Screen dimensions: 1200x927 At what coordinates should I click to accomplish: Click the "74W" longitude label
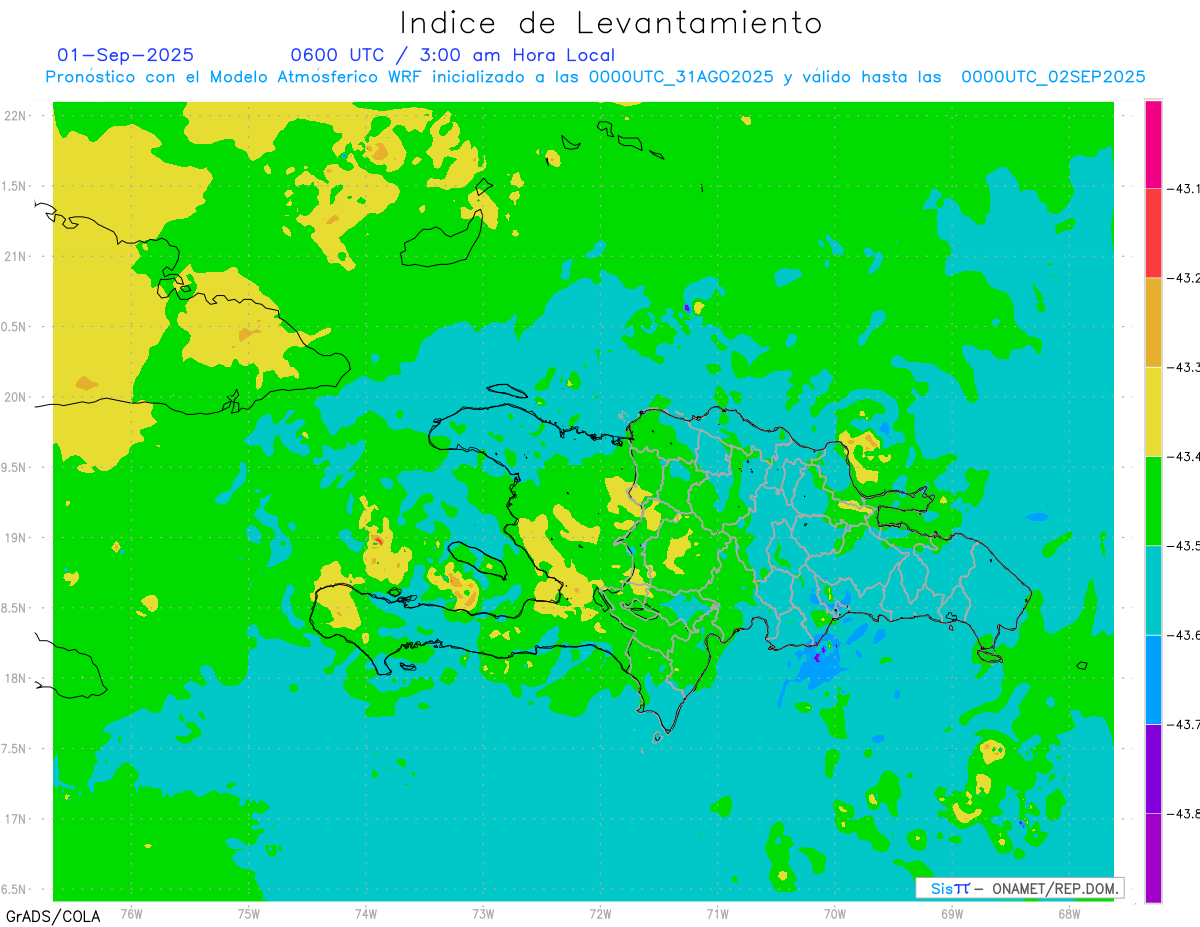(366, 913)
